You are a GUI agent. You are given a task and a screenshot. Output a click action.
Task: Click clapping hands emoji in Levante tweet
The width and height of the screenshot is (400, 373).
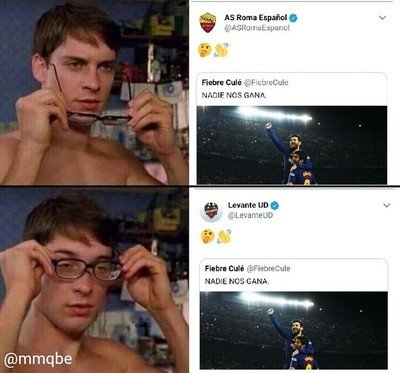point(224,236)
